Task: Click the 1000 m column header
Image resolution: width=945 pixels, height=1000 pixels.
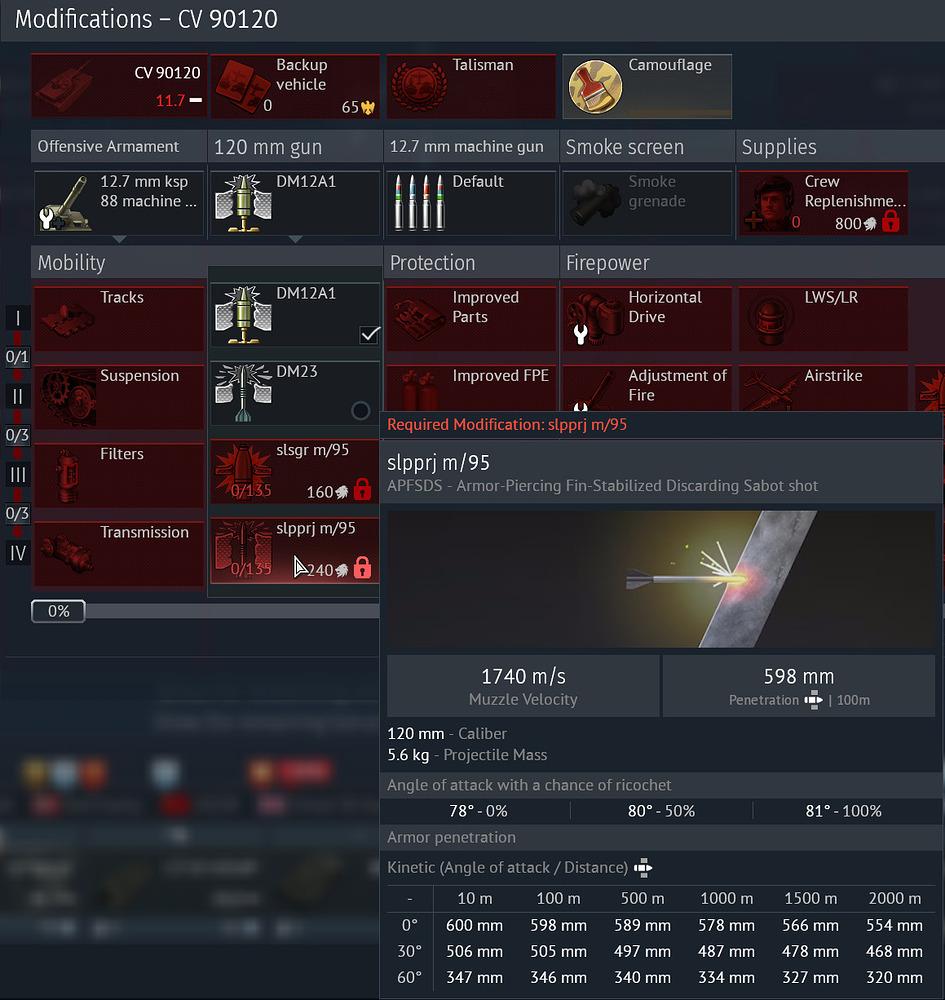Action: click(726, 899)
